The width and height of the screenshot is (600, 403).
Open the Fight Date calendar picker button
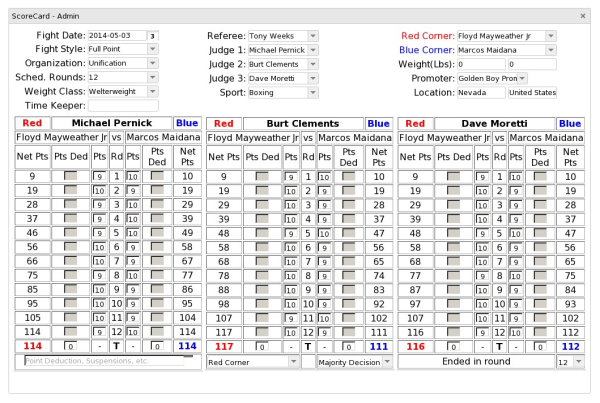153,36
